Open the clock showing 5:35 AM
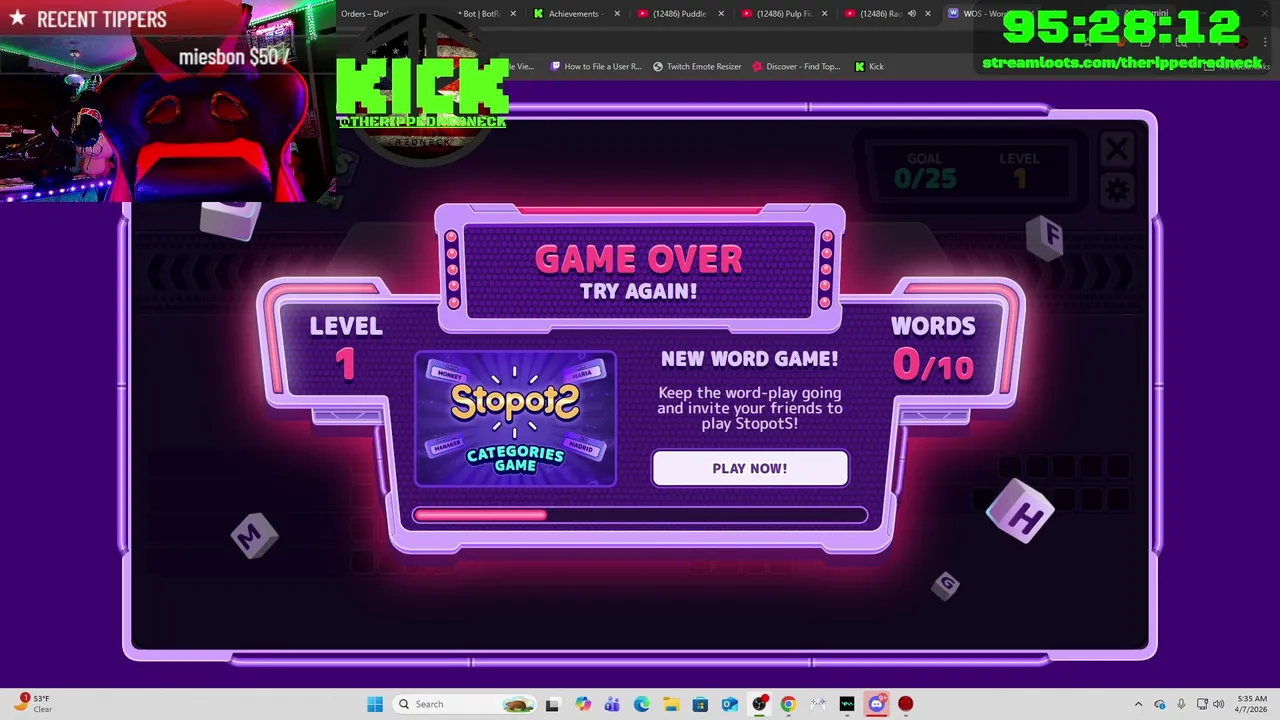 1251,704
